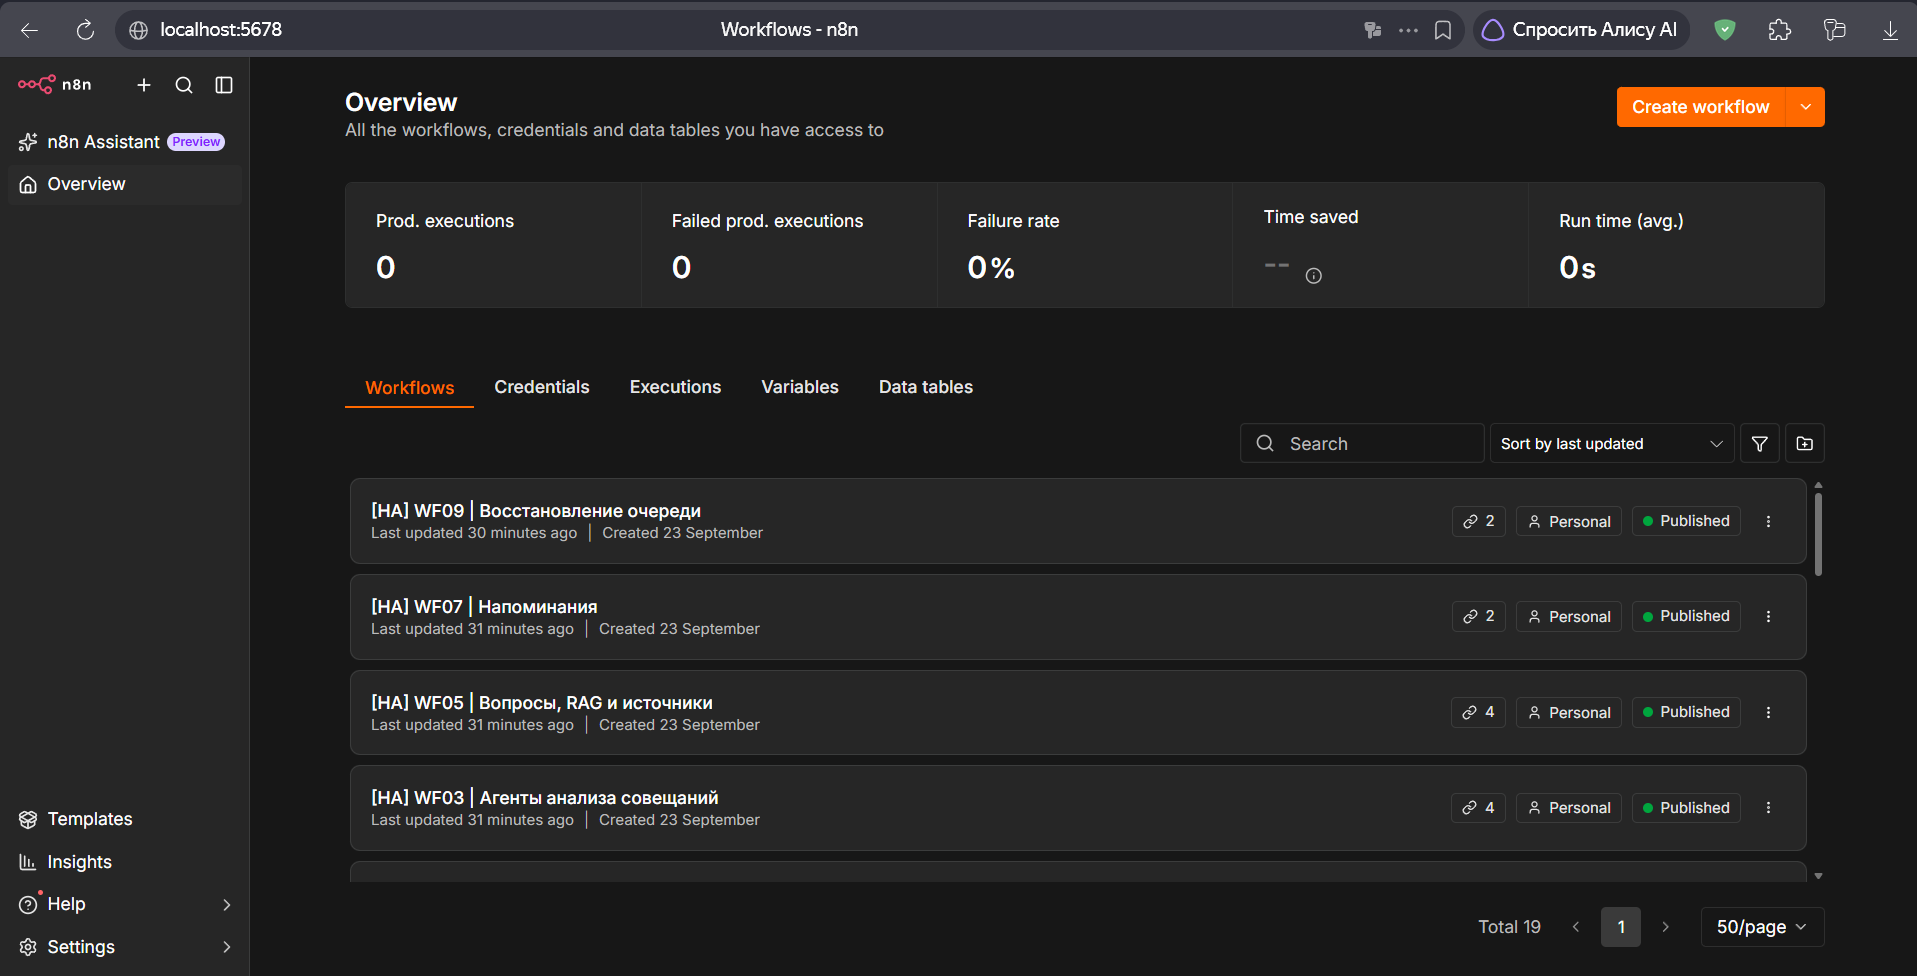This screenshot has width=1917, height=976.
Task: Expand the Create workflow dropdown arrow
Action: 1806,107
